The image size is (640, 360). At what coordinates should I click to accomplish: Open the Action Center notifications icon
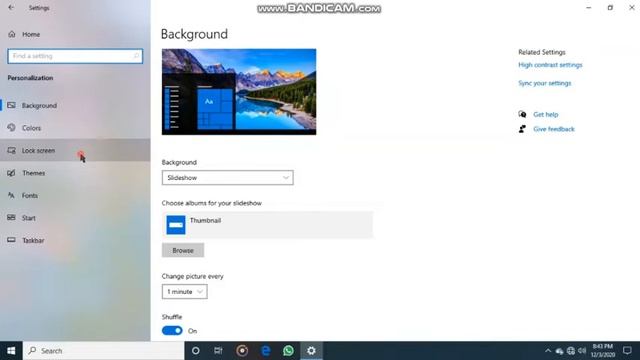pos(627,351)
